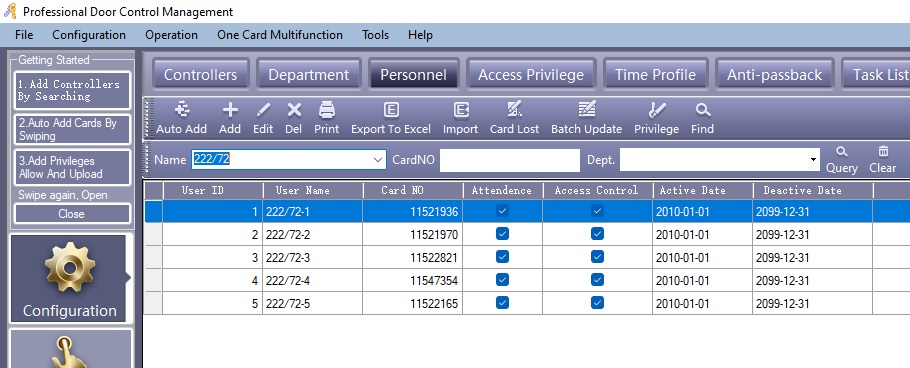Click the Access Control column header
Viewport: 910px width, 368px height.
click(598, 190)
